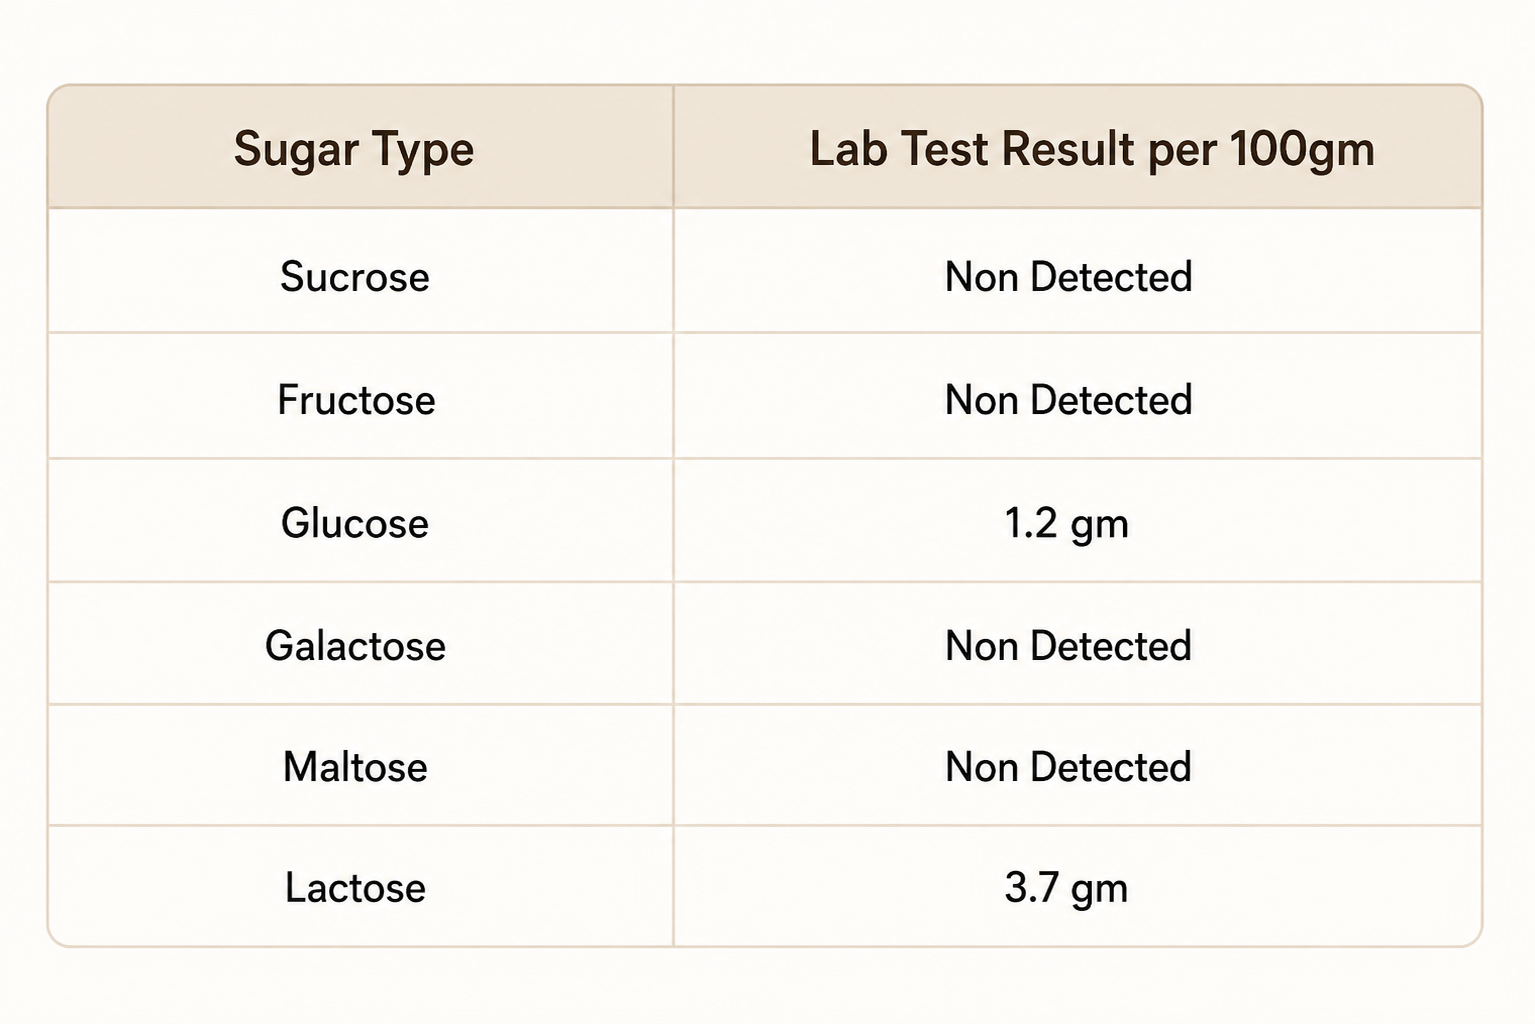
Task: Click the Sucrose Non Detected result
Action: pyautogui.click(x=1068, y=277)
